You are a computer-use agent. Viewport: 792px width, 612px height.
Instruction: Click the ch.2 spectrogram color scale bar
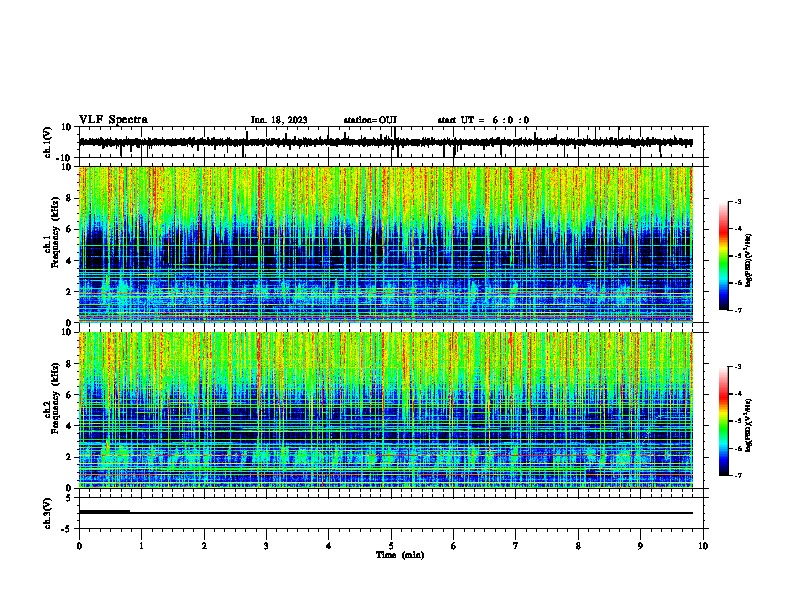[724, 421]
